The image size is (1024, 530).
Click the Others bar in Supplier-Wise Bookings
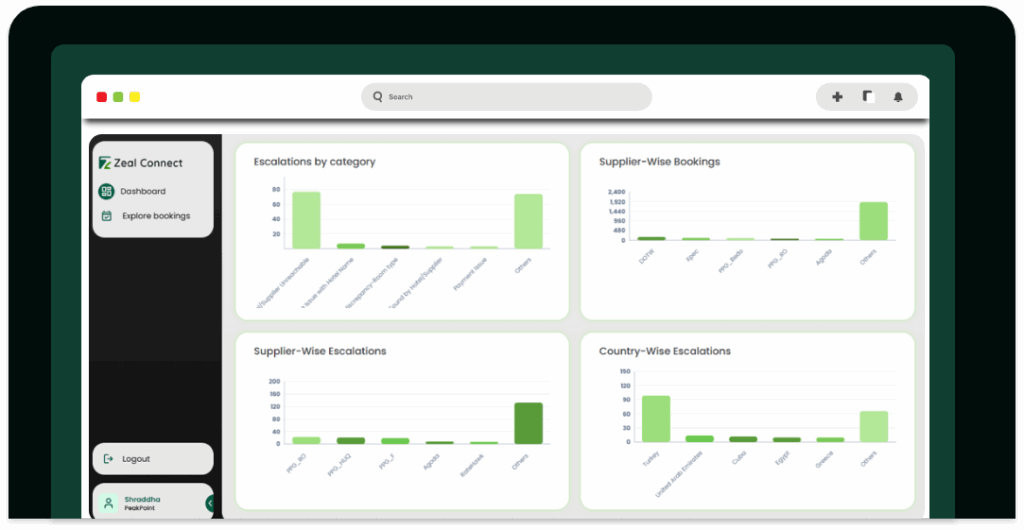click(873, 221)
